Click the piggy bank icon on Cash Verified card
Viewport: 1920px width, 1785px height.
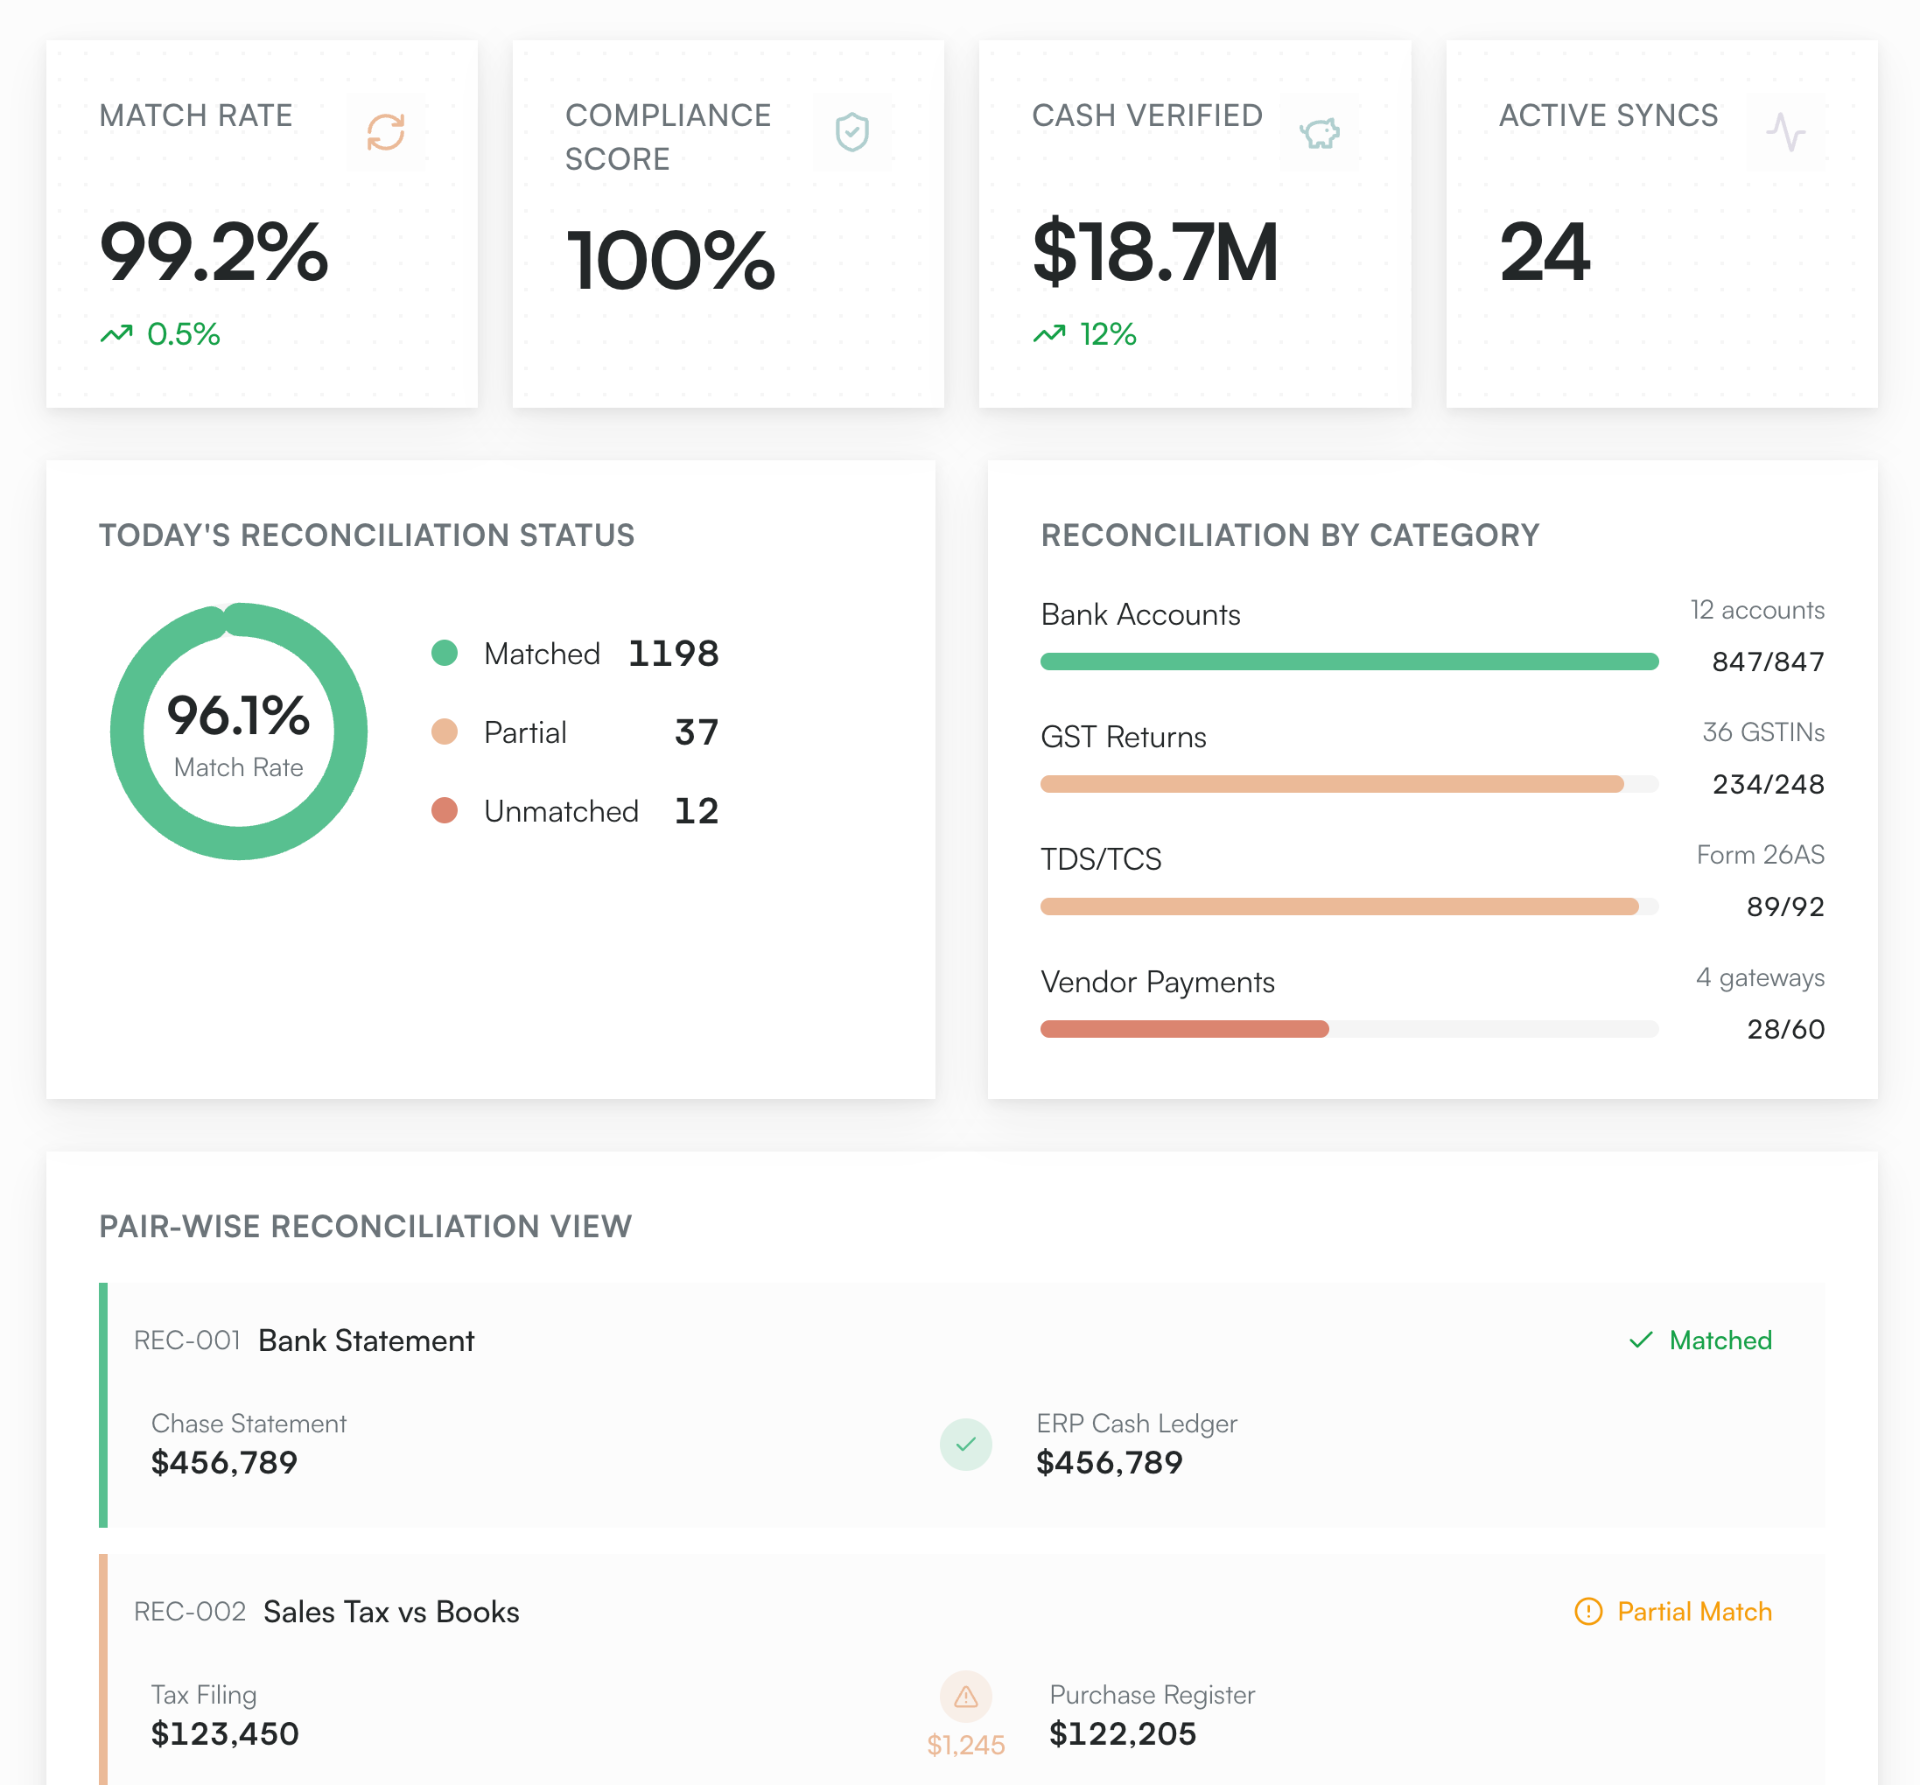tap(1319, 131)
